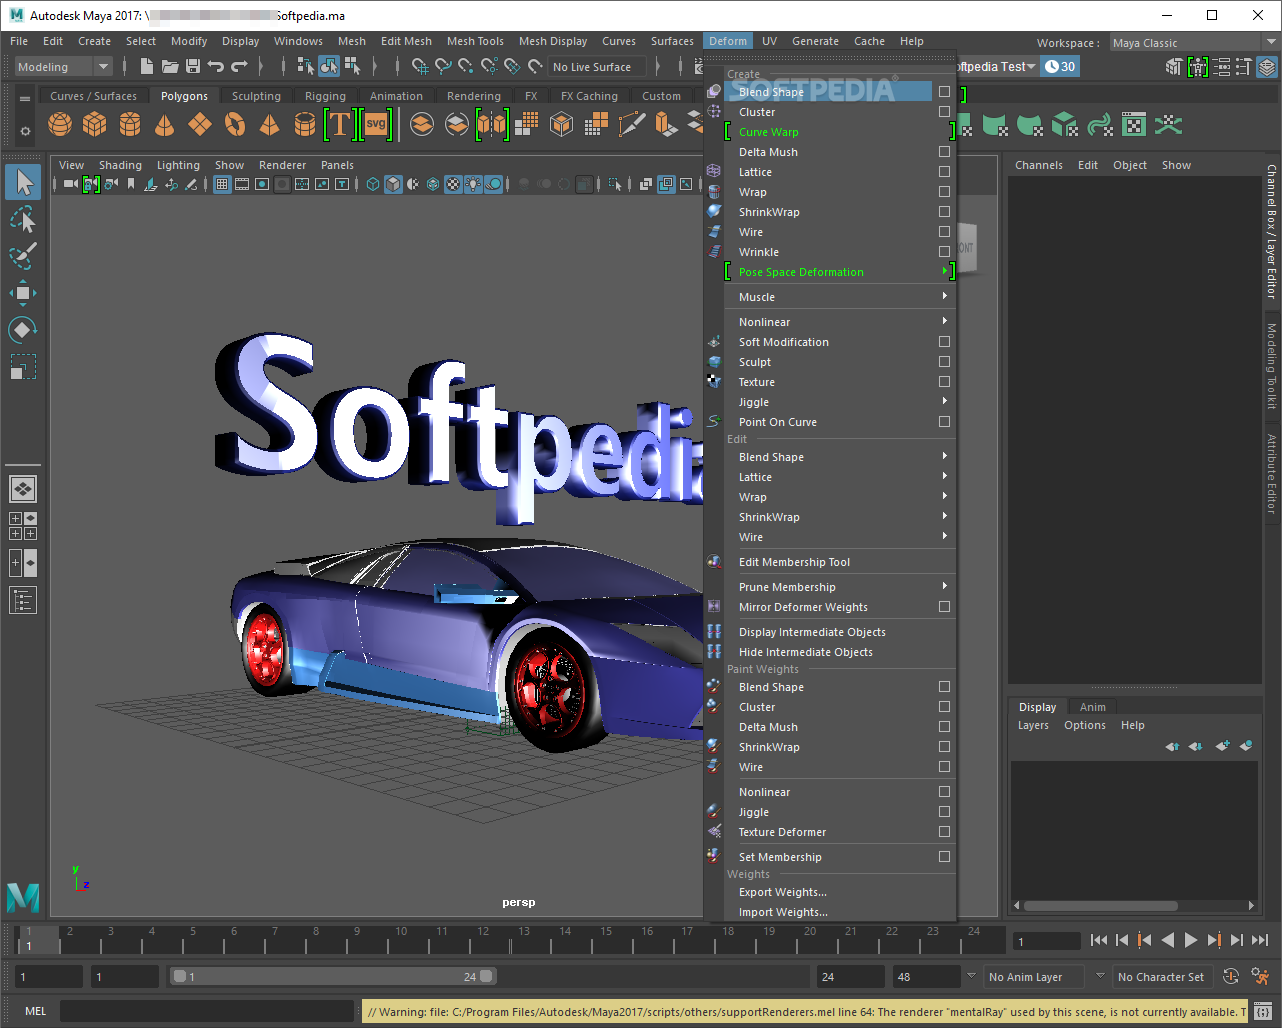This screenshot has width=1282, height=1028.
Task: Click the Redo arrow icon
Action: (x=239, y=67)
